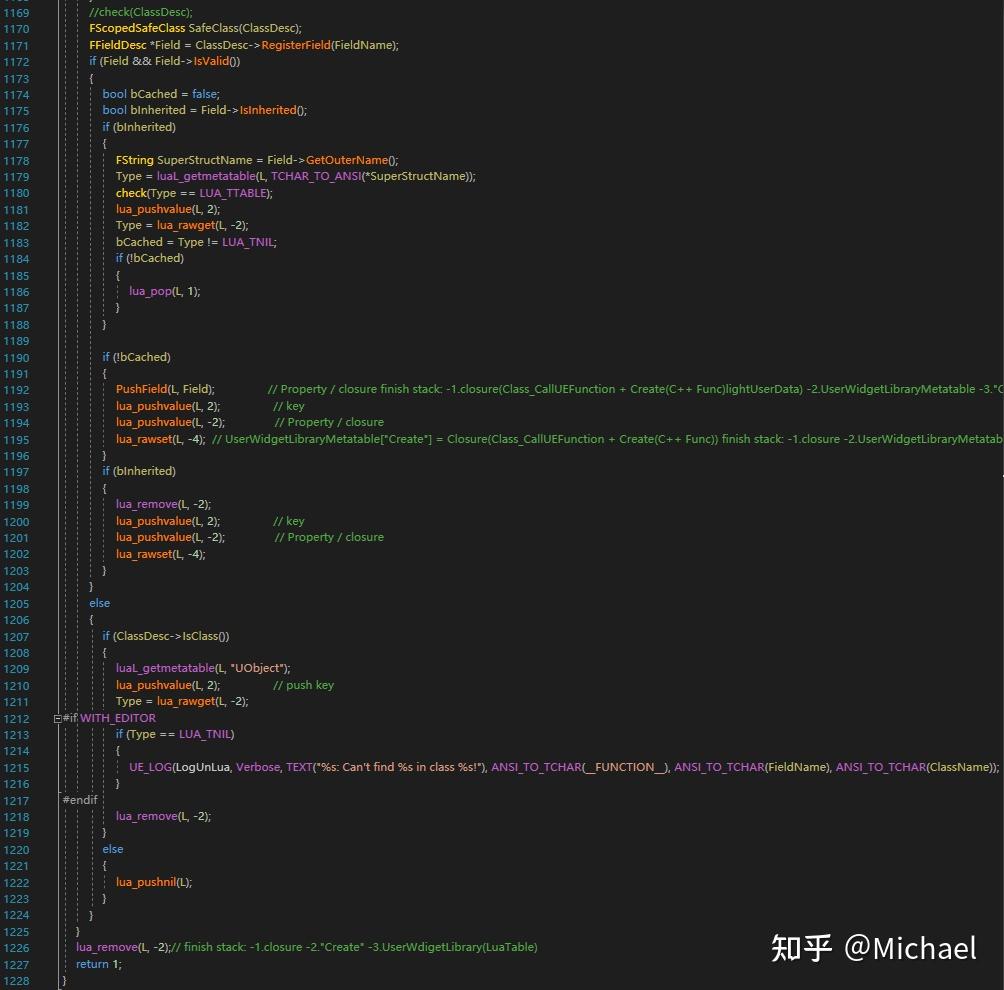The image size is (1004, 990).
Task: Place cursor on the RegisterField call
Action: coord(296,45)
